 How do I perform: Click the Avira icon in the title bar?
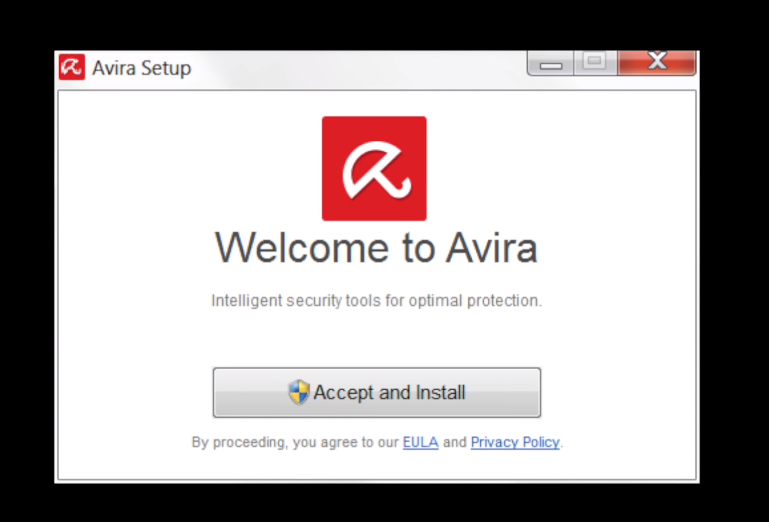pos(72,67)
